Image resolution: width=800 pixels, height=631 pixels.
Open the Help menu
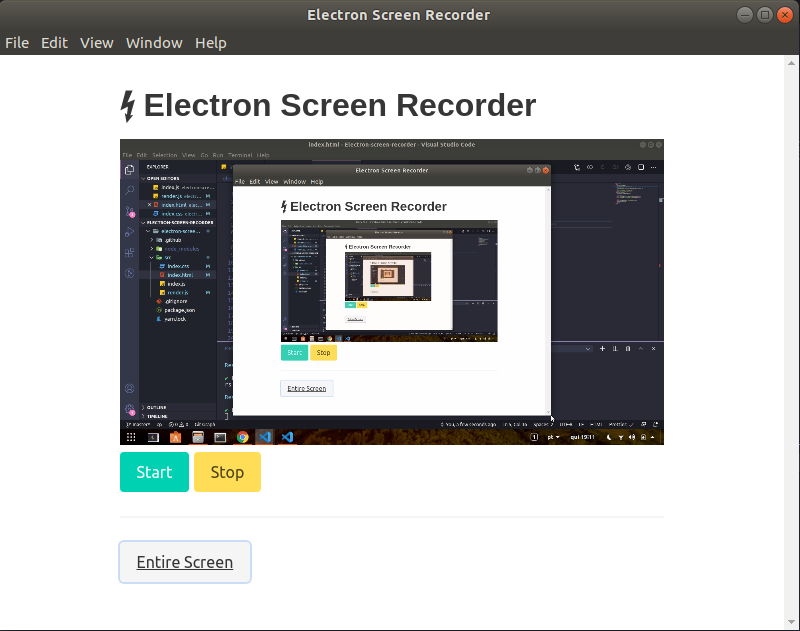[211, 43]
